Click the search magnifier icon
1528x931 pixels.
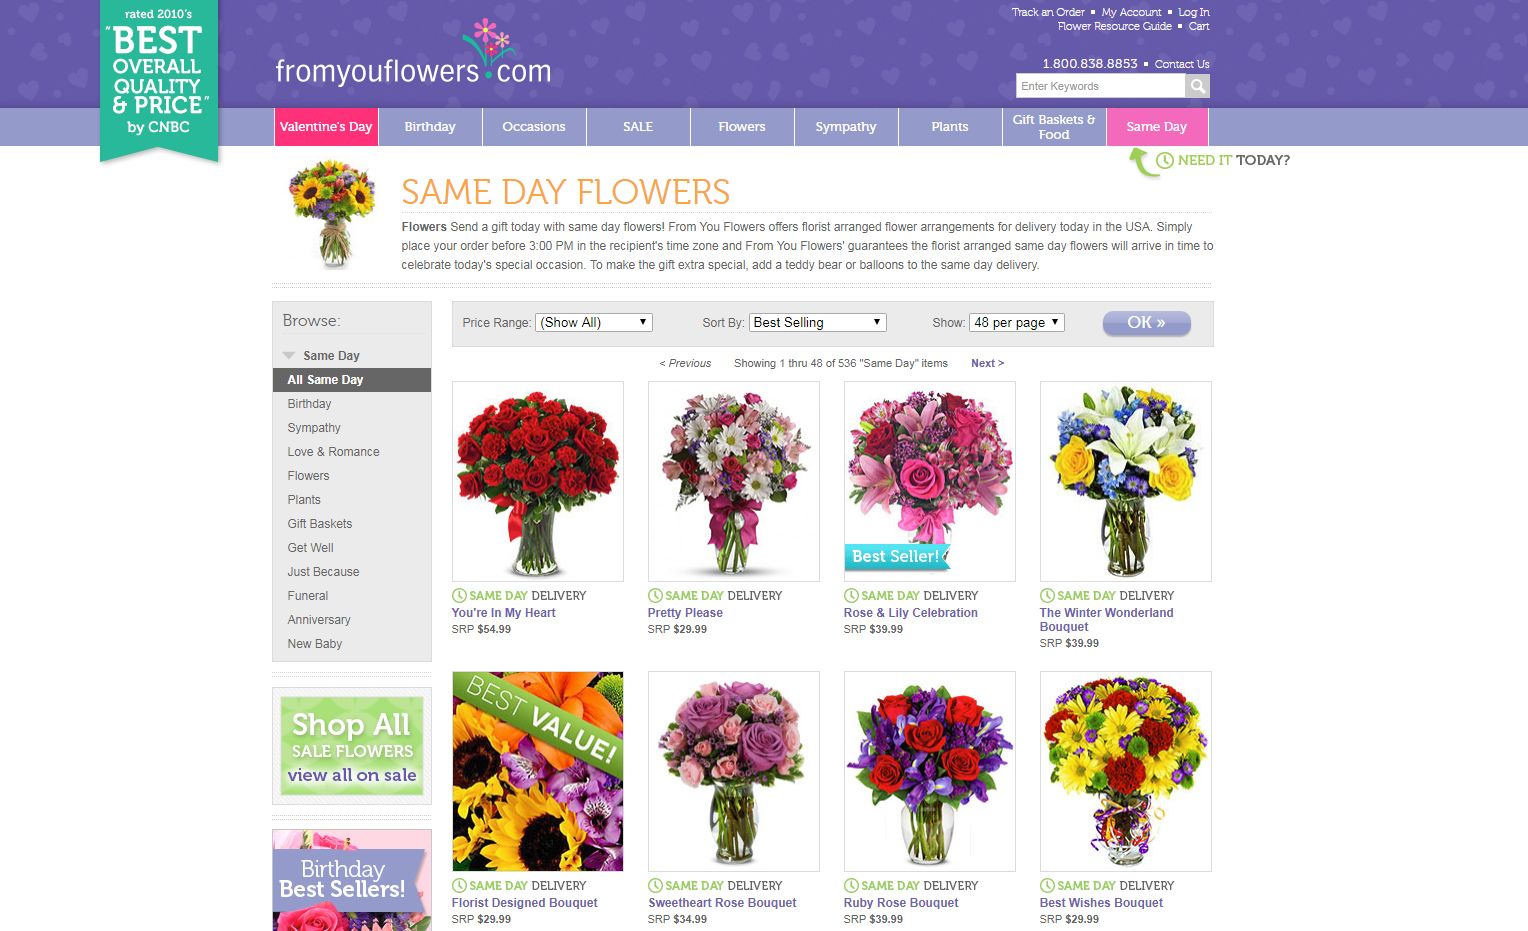pos(1197,86)
